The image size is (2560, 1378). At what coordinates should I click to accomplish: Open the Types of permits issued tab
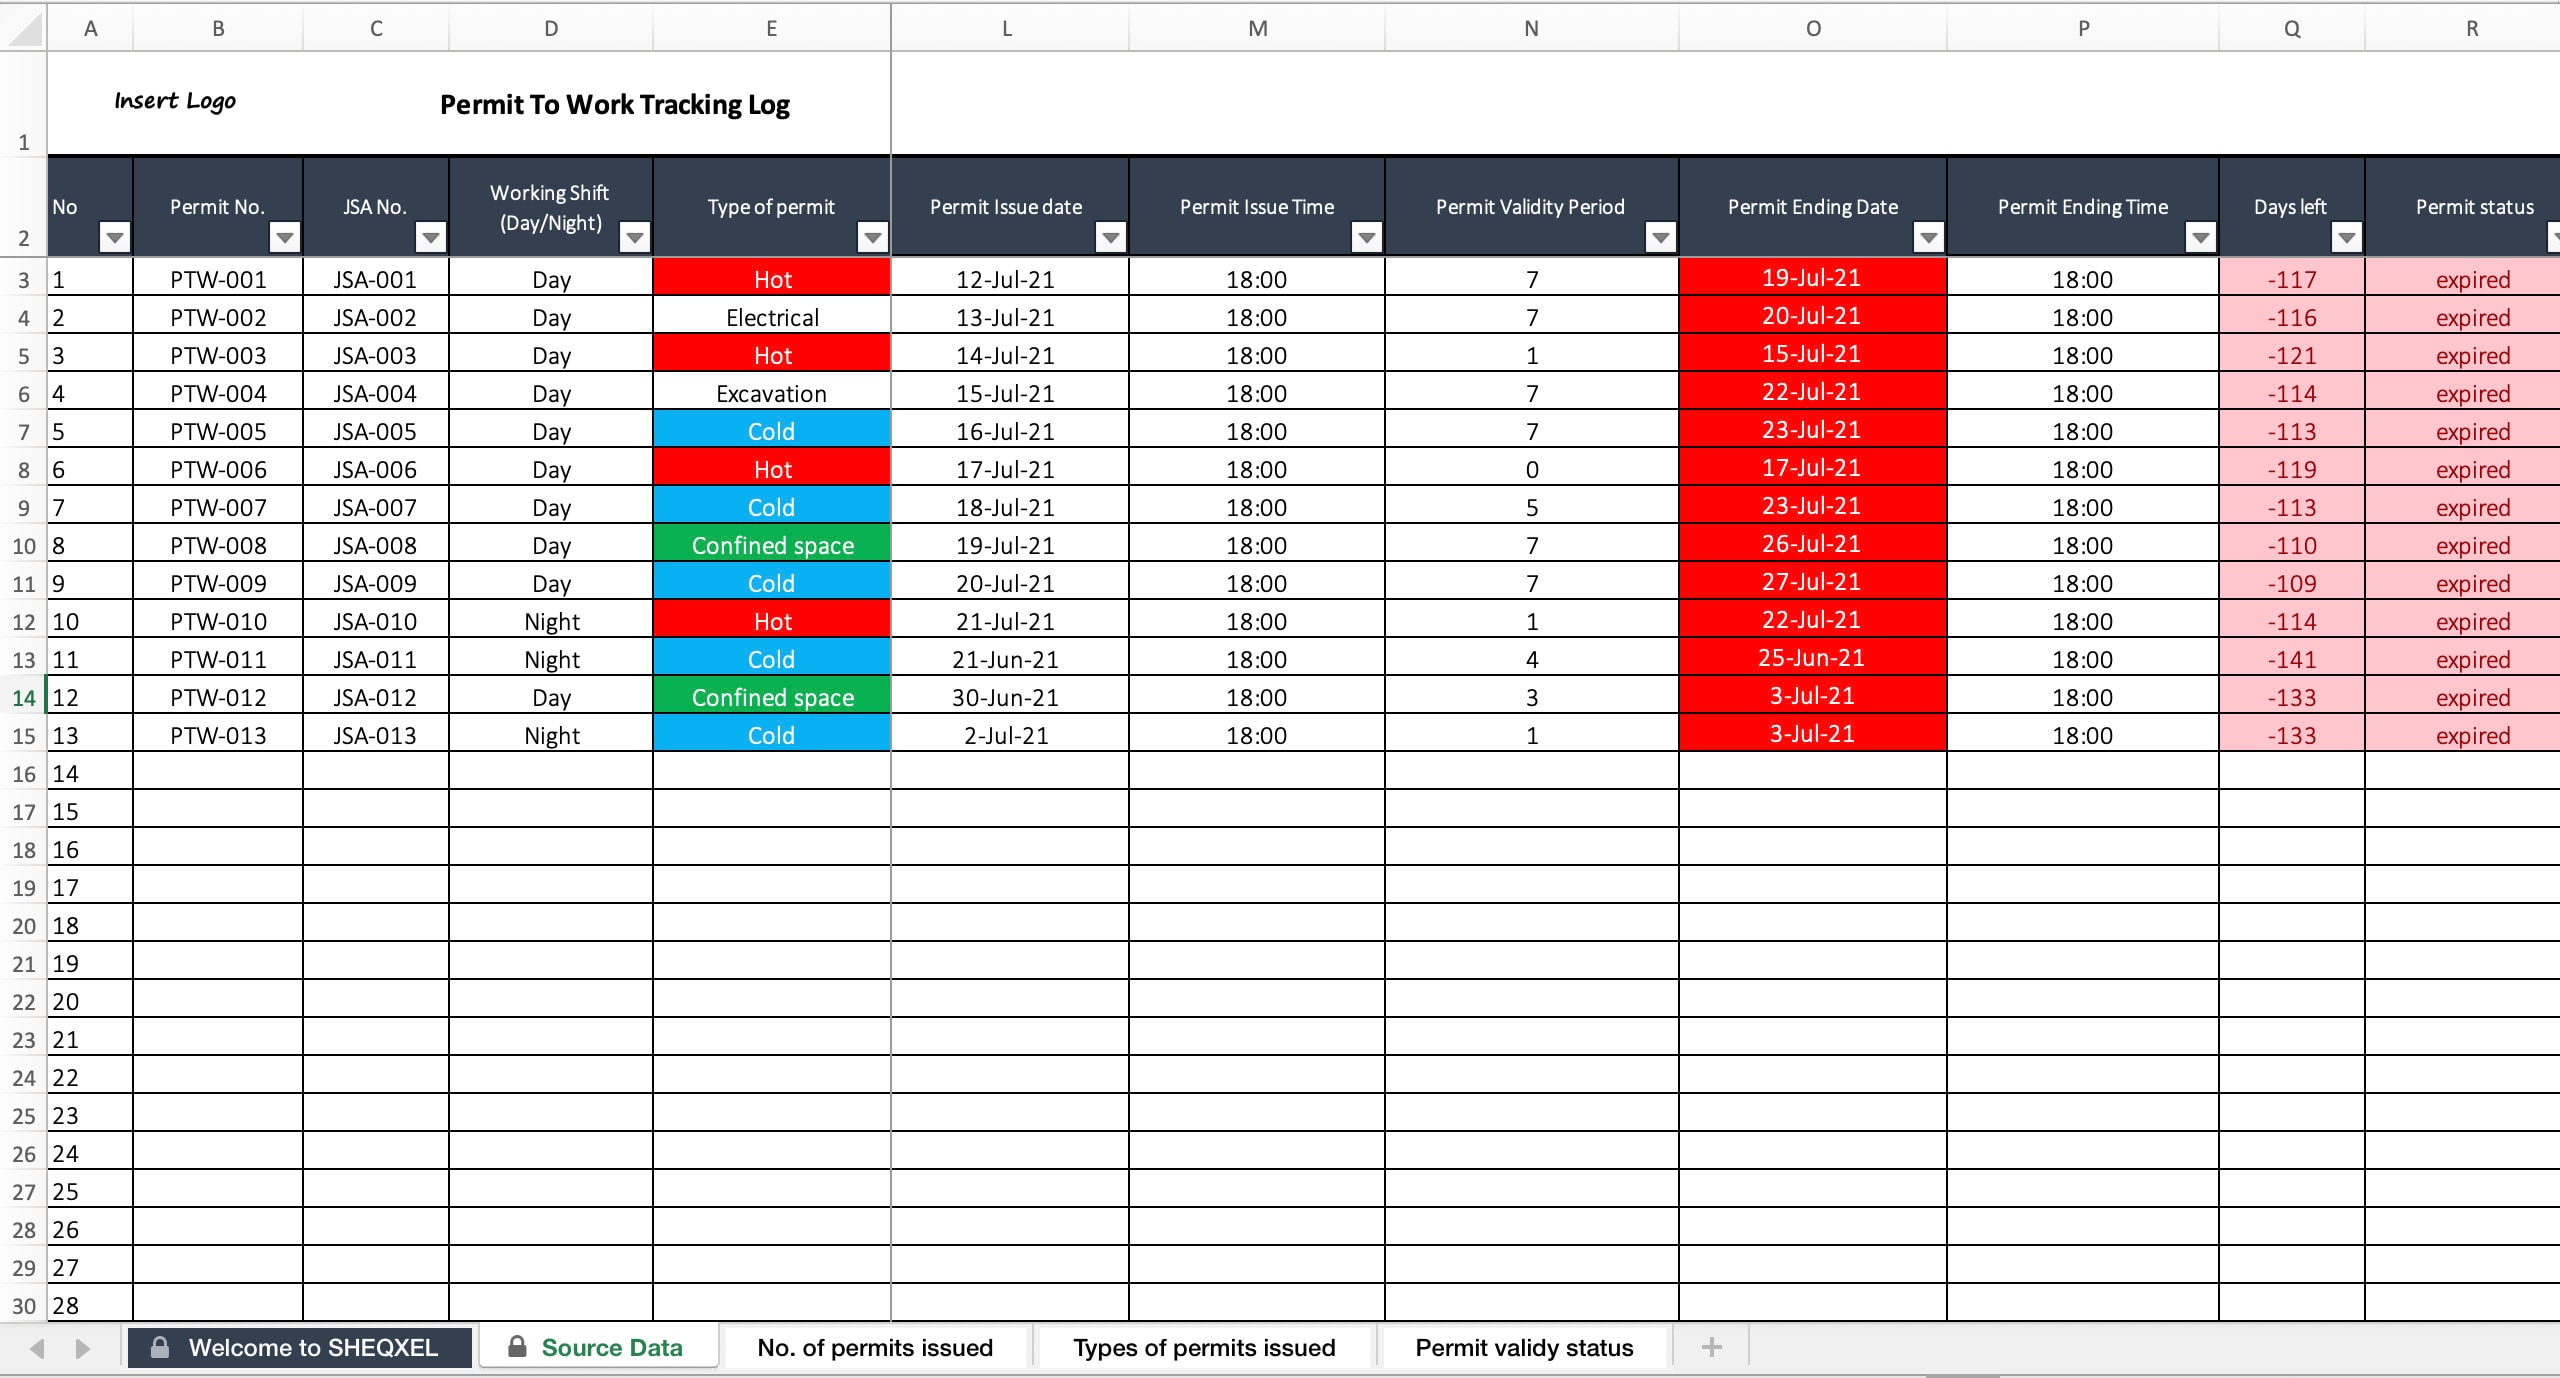[x=1204, y=1347]
